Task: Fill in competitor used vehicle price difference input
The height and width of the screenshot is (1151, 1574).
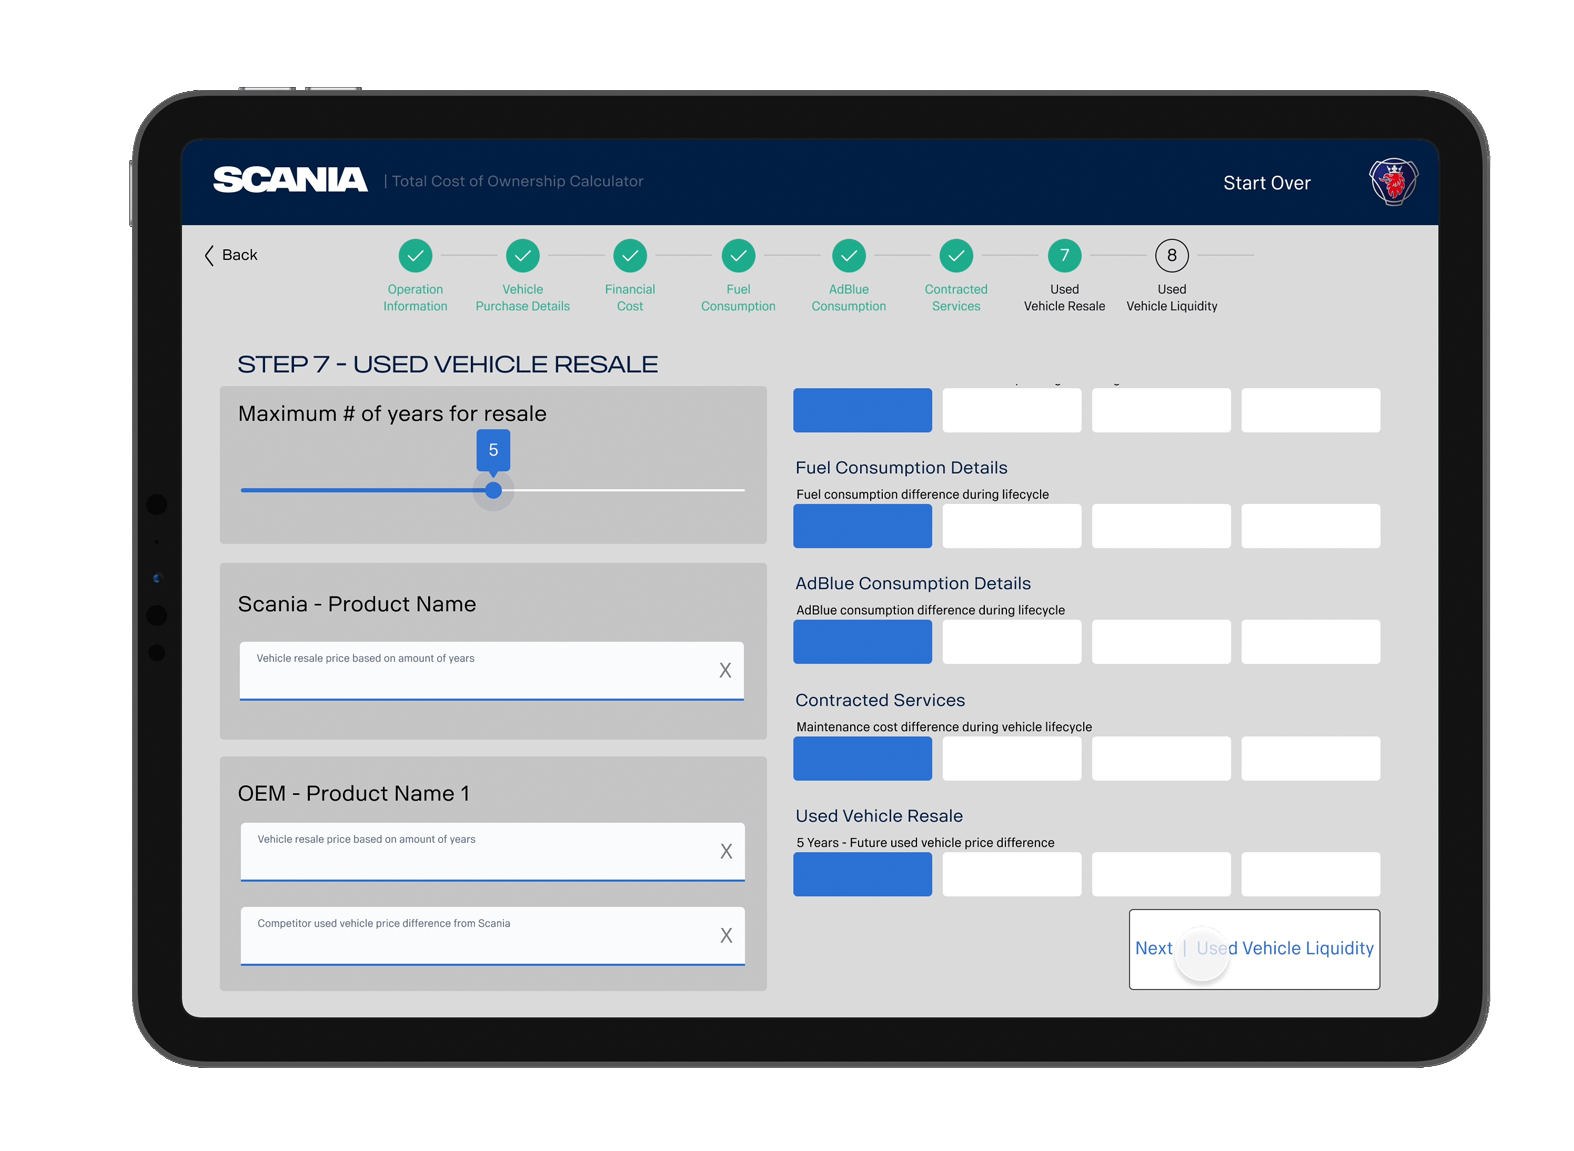Action: [x=492, y=936]
